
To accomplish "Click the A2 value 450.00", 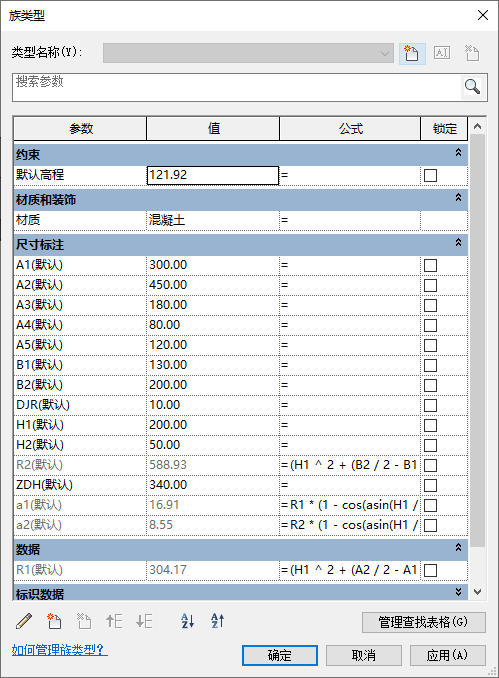I will pos(213,285).
